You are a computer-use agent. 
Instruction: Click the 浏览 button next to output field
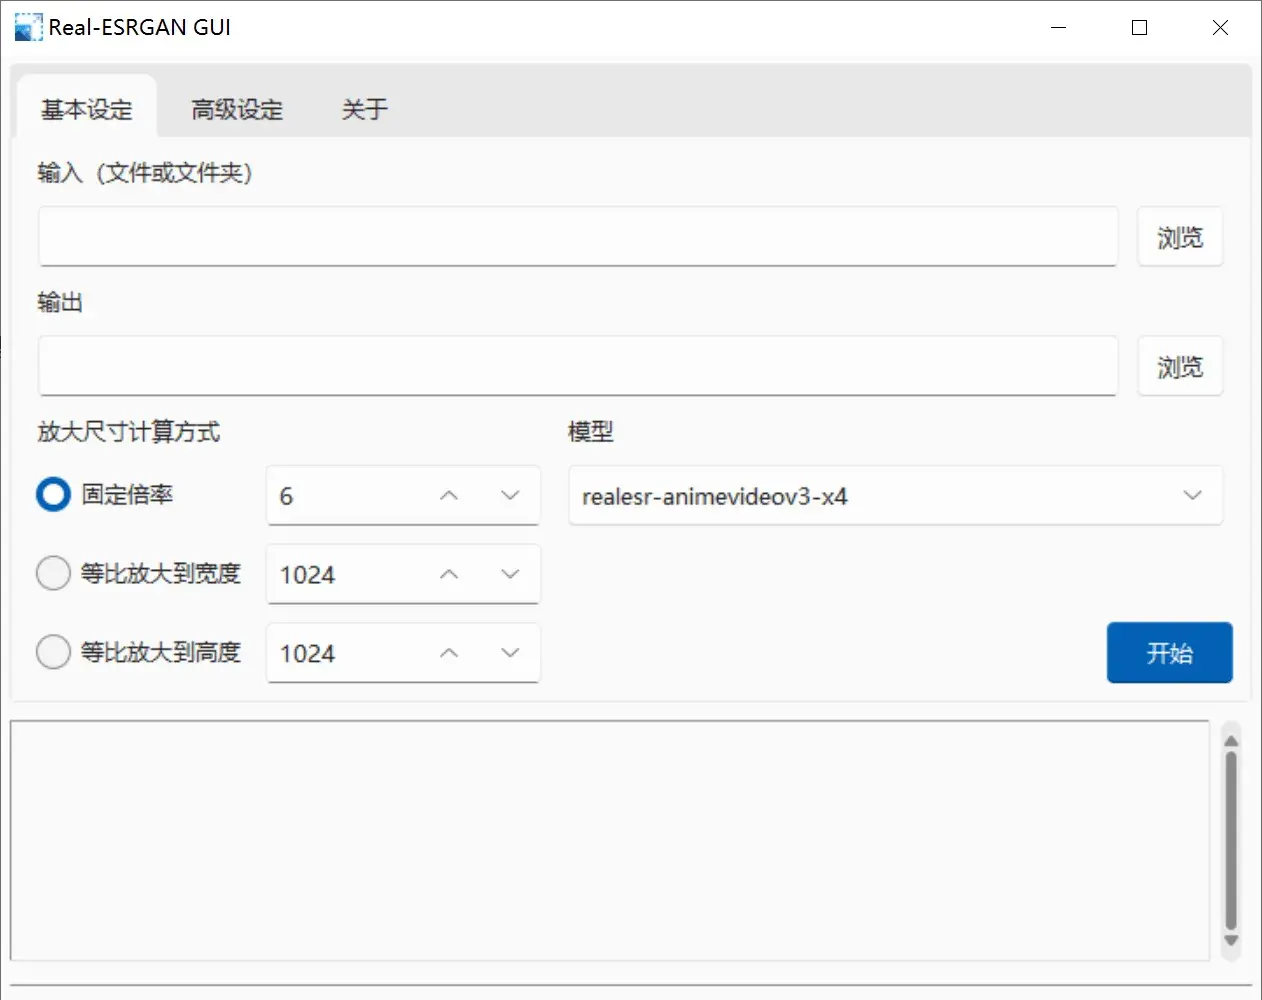click(x=1180, y=367)
